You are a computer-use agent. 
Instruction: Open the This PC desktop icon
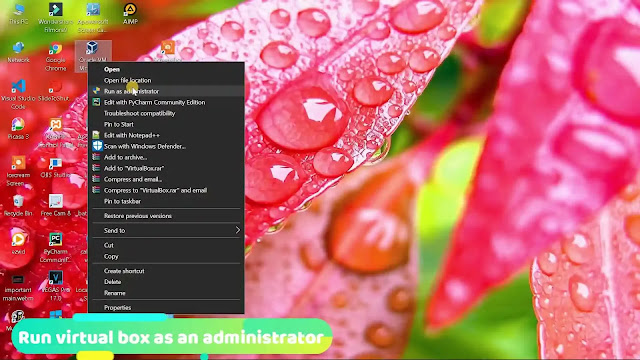click(18, 13)
